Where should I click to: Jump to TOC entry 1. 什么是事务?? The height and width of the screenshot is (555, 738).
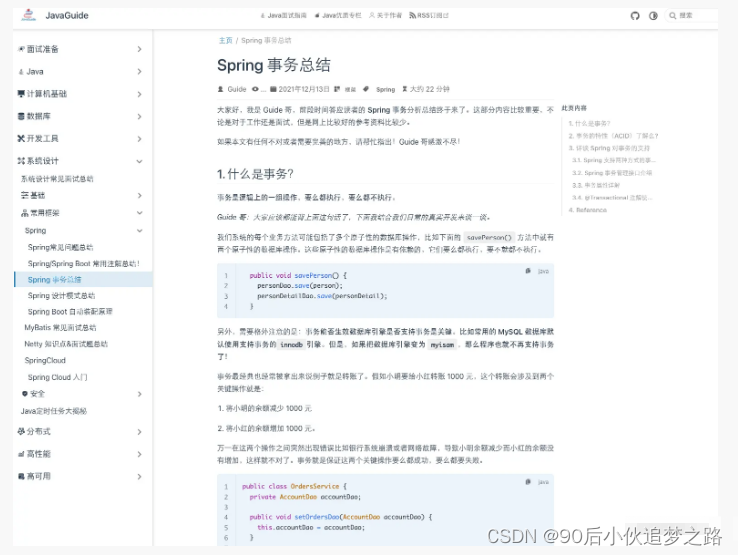click(x=589, y=123)
